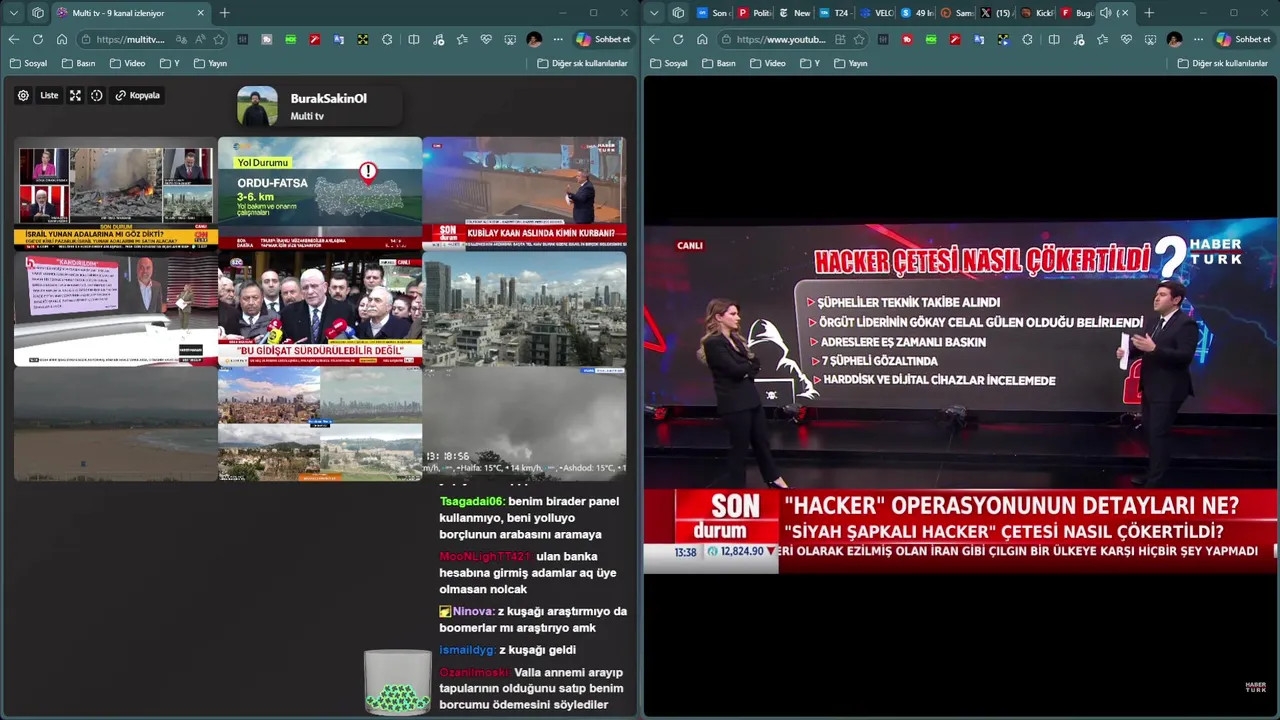Open app install icon in YouTube address bar

click(840, 39)
